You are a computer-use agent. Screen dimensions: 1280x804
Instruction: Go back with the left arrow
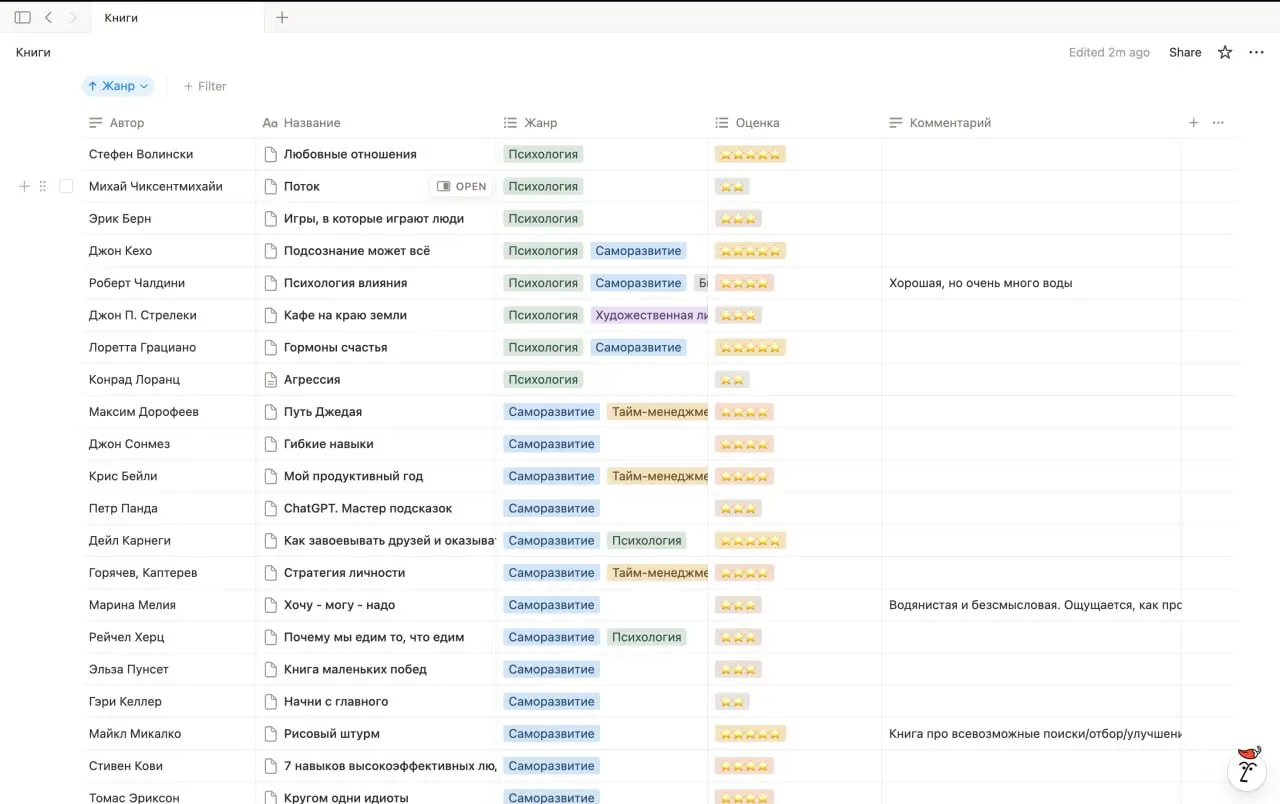pos(49,18)
